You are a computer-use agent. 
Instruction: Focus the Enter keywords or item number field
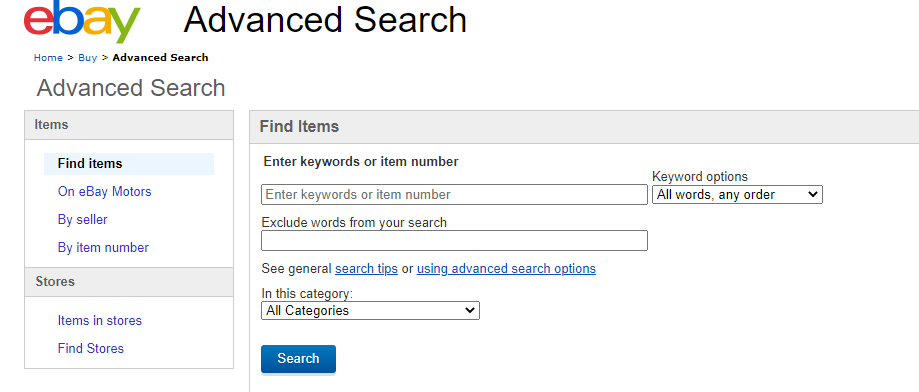(454, 195)
